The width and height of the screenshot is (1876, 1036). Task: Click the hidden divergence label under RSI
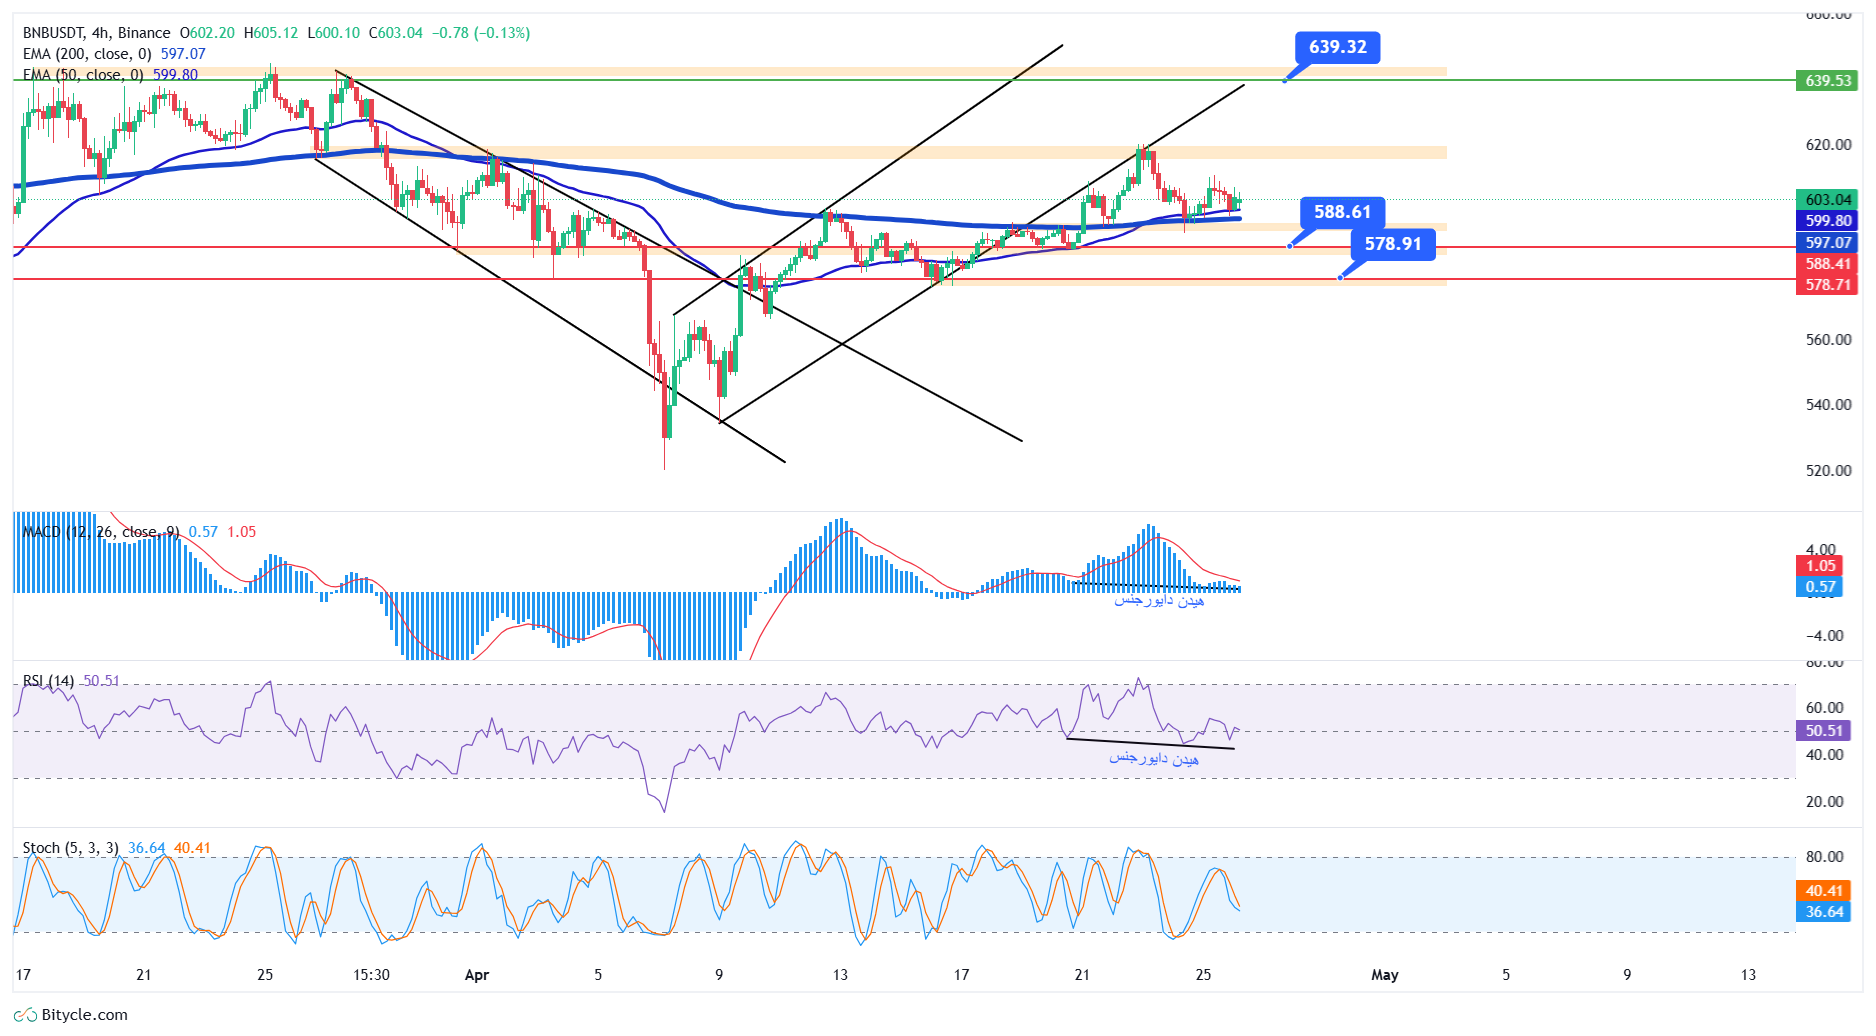pyautogui.click(x=1154, y=759)
